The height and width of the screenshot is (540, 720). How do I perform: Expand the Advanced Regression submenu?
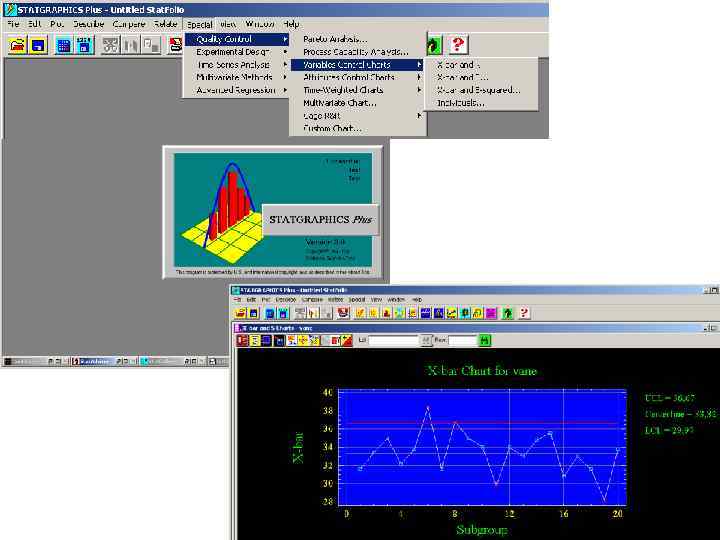tap(237, 90)
